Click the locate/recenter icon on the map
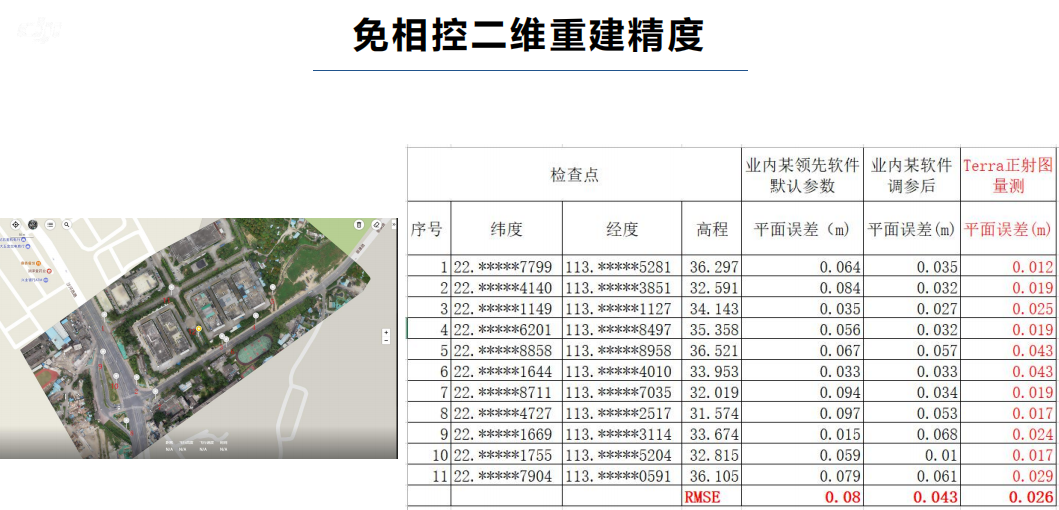Viewport: 1059px width, 510px height. 16,224
